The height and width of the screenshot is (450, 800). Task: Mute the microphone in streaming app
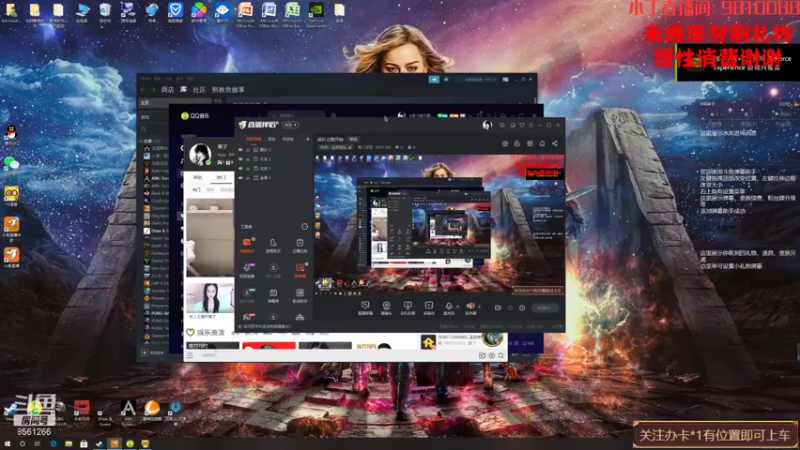[449, 308]
